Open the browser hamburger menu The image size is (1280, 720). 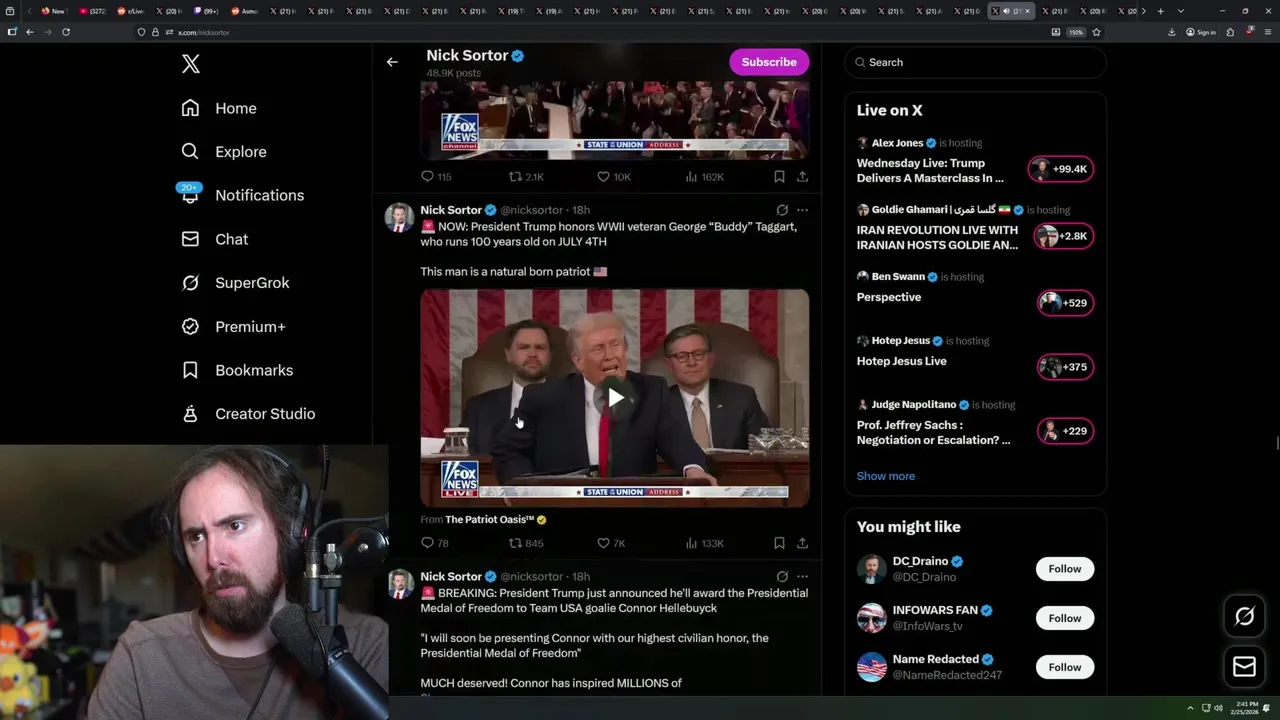(1266, 32)
